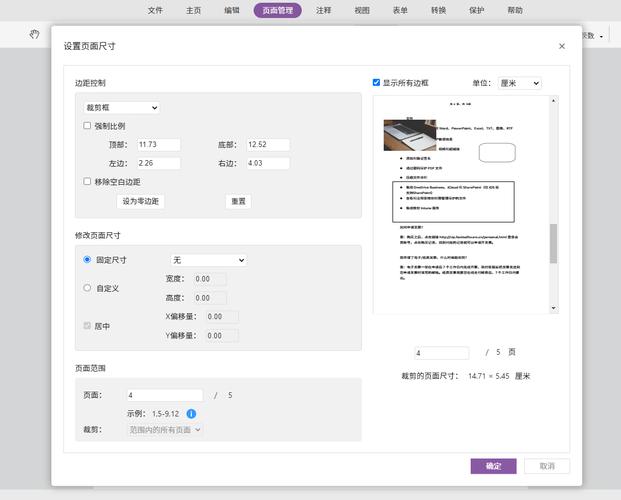Open the 帮助 tab
The height and width of the screenshot is (500, 621).
[x=515, y=10]
